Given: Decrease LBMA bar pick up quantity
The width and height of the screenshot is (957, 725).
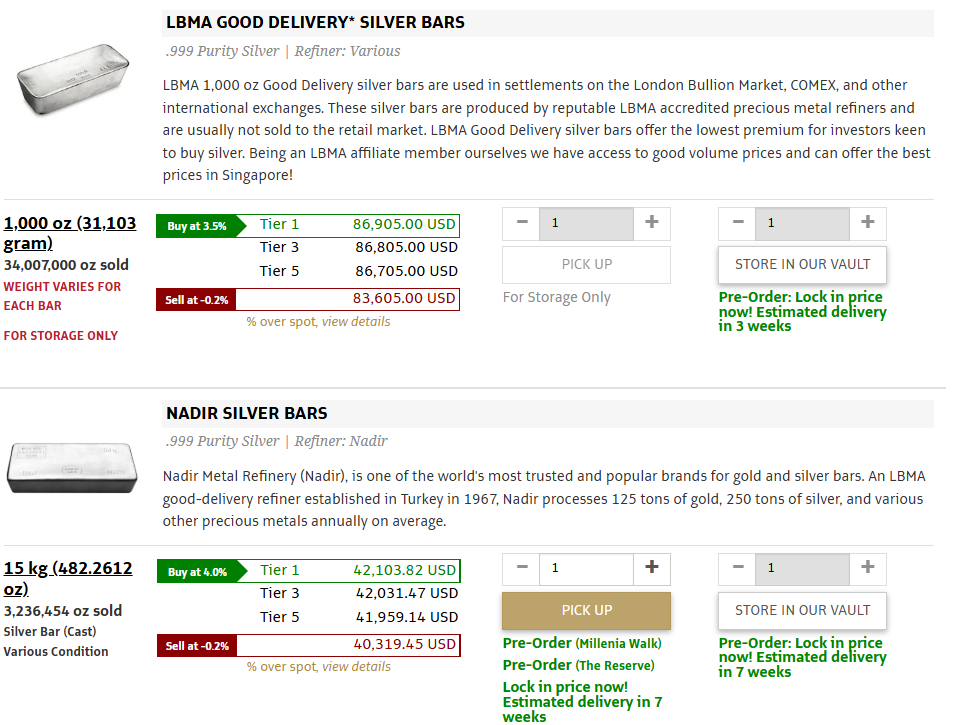Looking at the screenshot, I should pyautogui.click(x=522, y=223).
